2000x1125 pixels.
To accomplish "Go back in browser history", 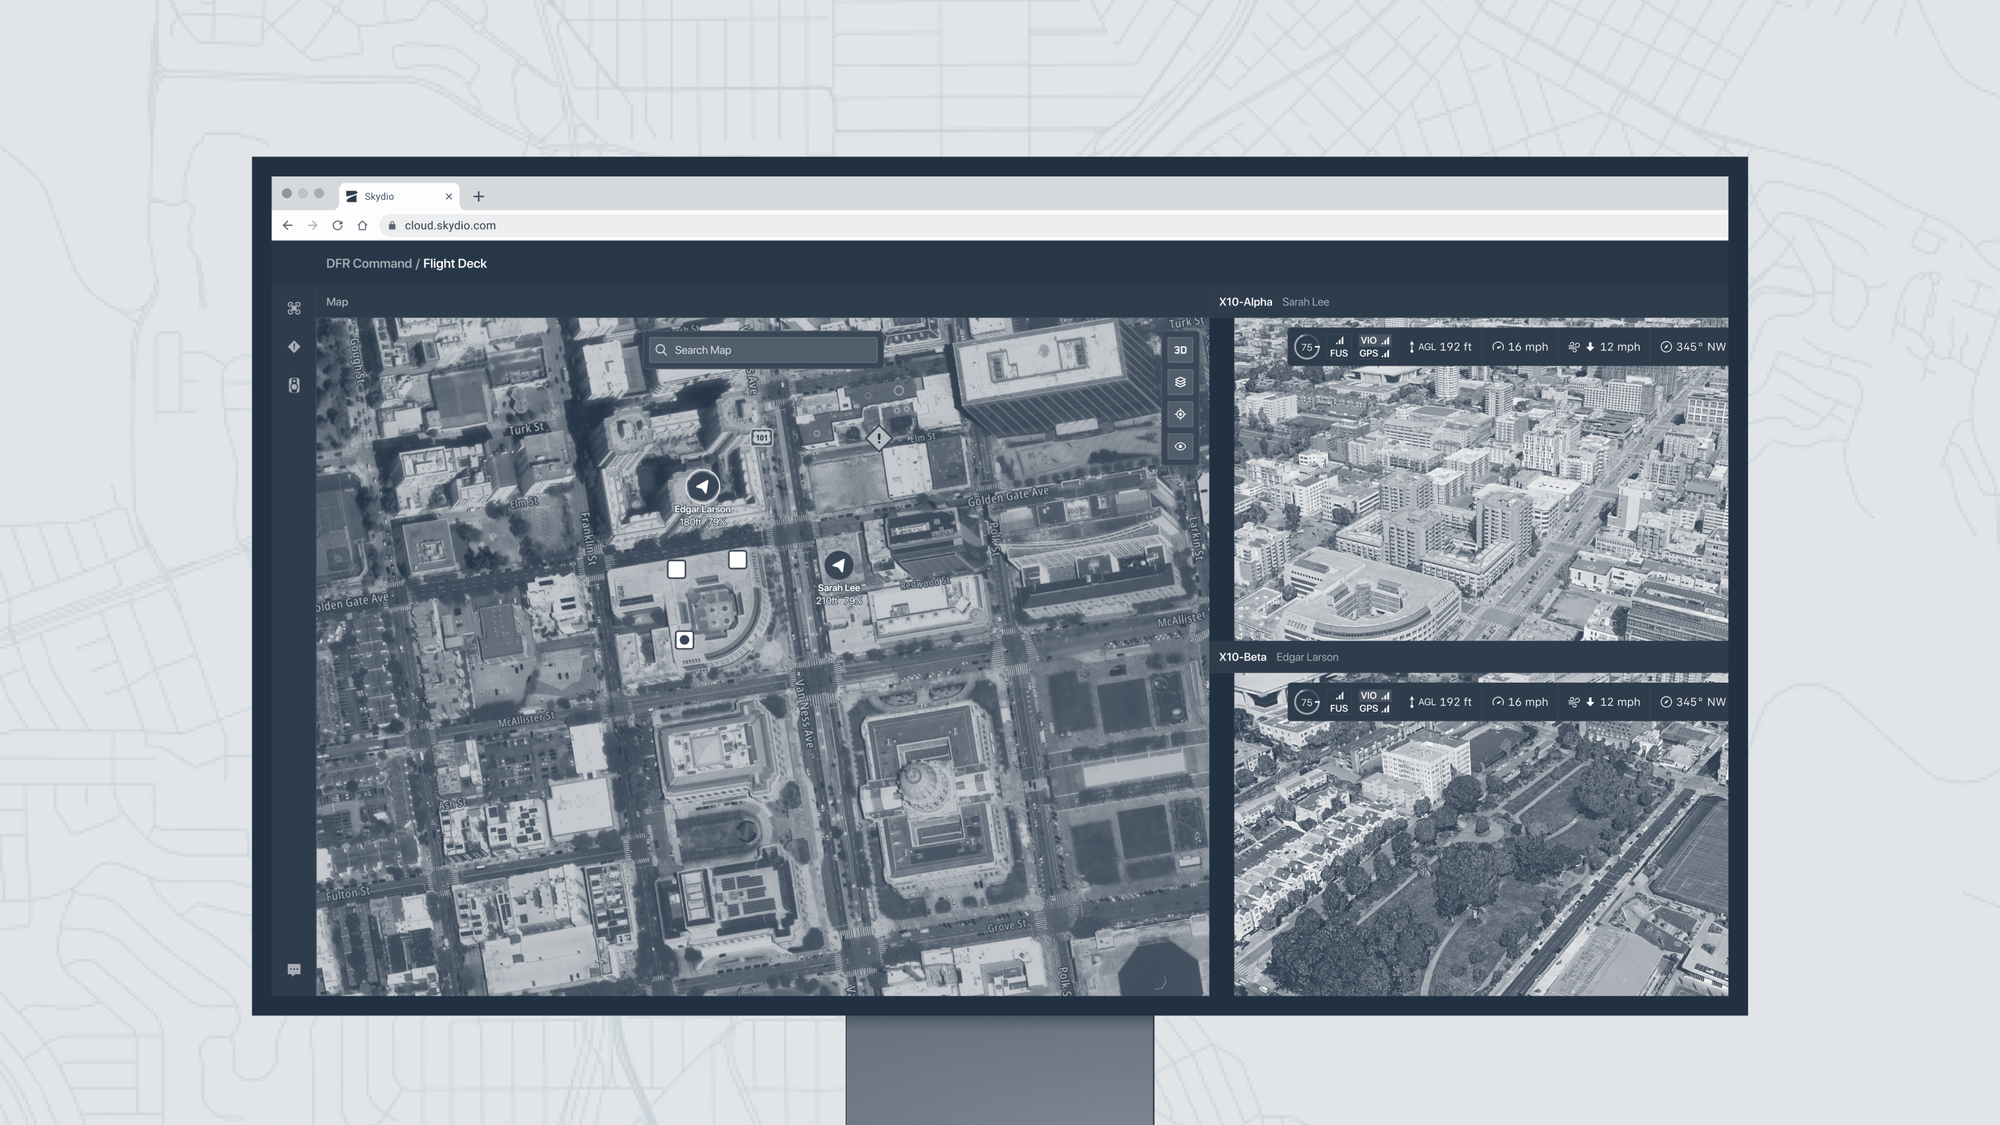I will pos(288,225).
